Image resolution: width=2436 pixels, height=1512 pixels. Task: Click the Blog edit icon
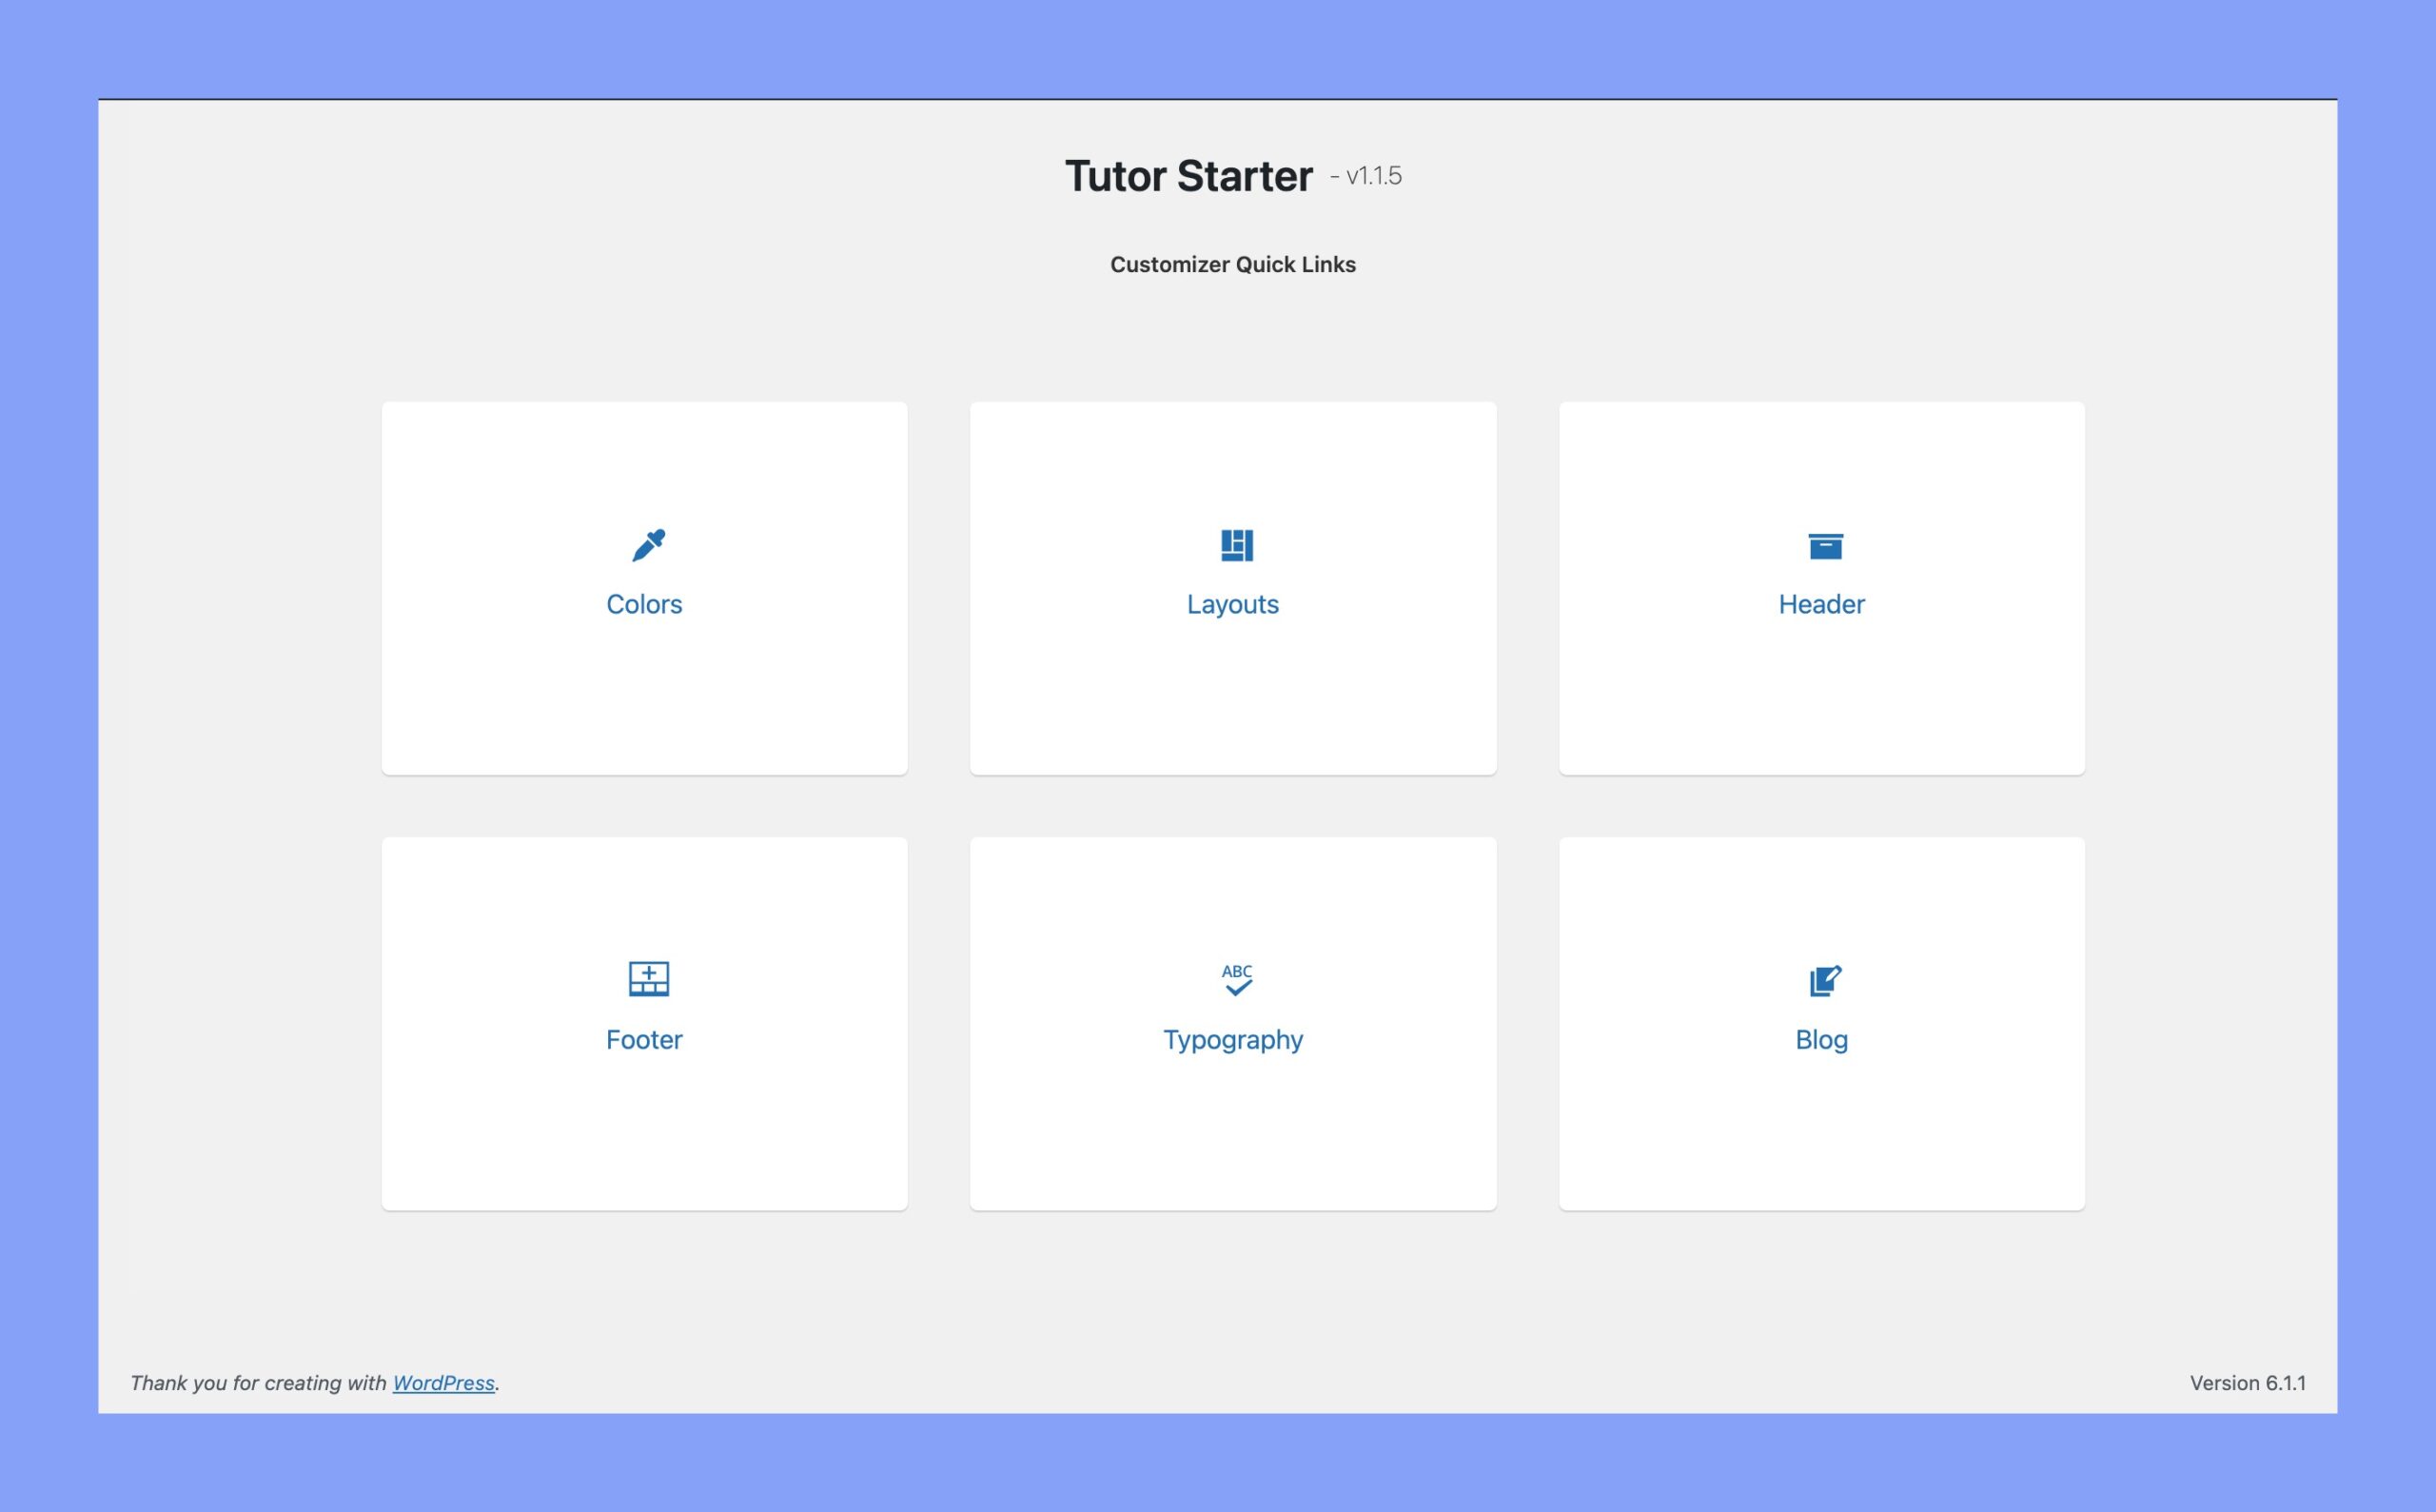click(1825, 980)
